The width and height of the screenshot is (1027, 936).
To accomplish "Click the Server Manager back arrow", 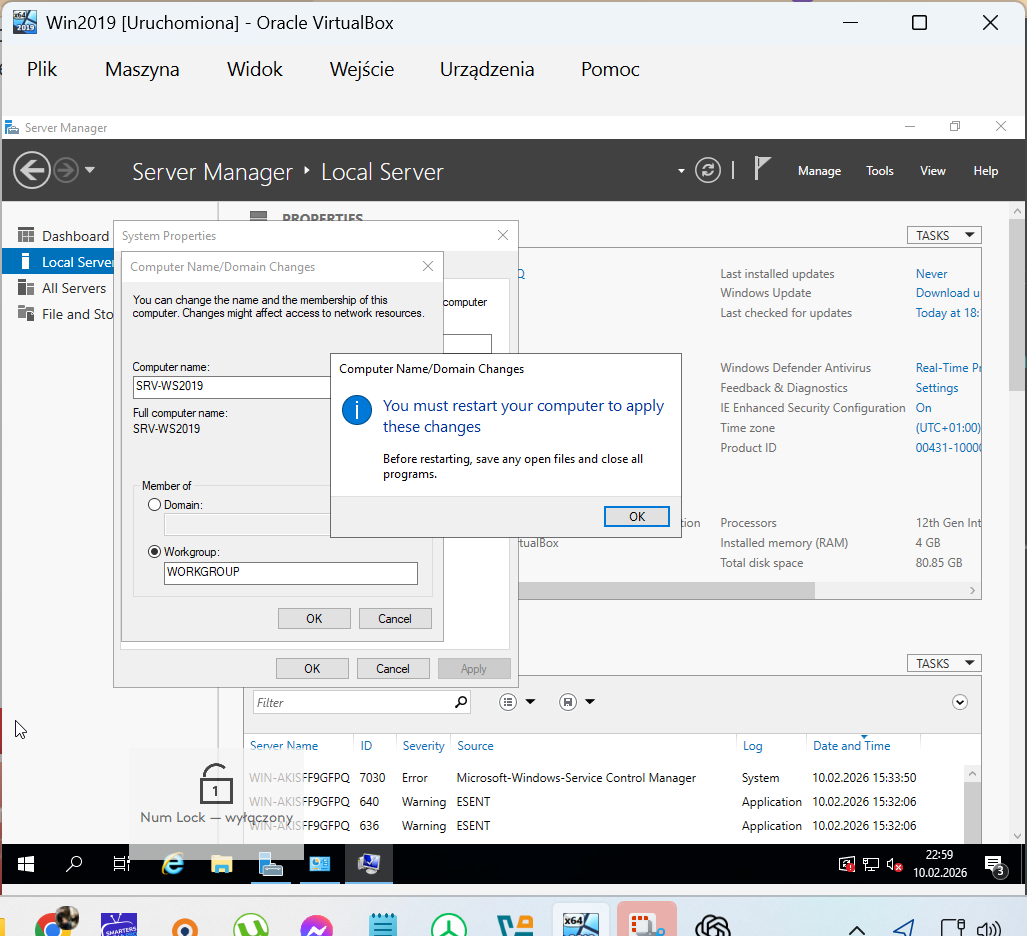I will pos(32,170).
